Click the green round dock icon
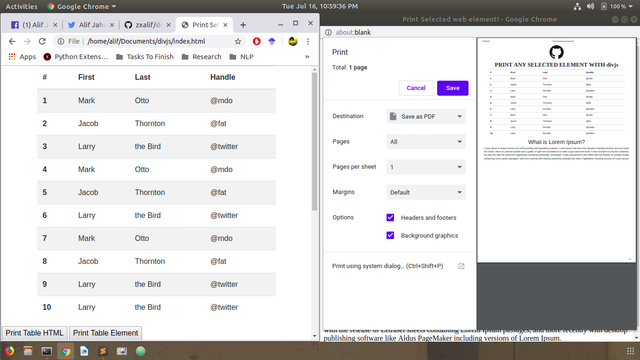Screen dimensions: 640x360 [x=140, y=351]
